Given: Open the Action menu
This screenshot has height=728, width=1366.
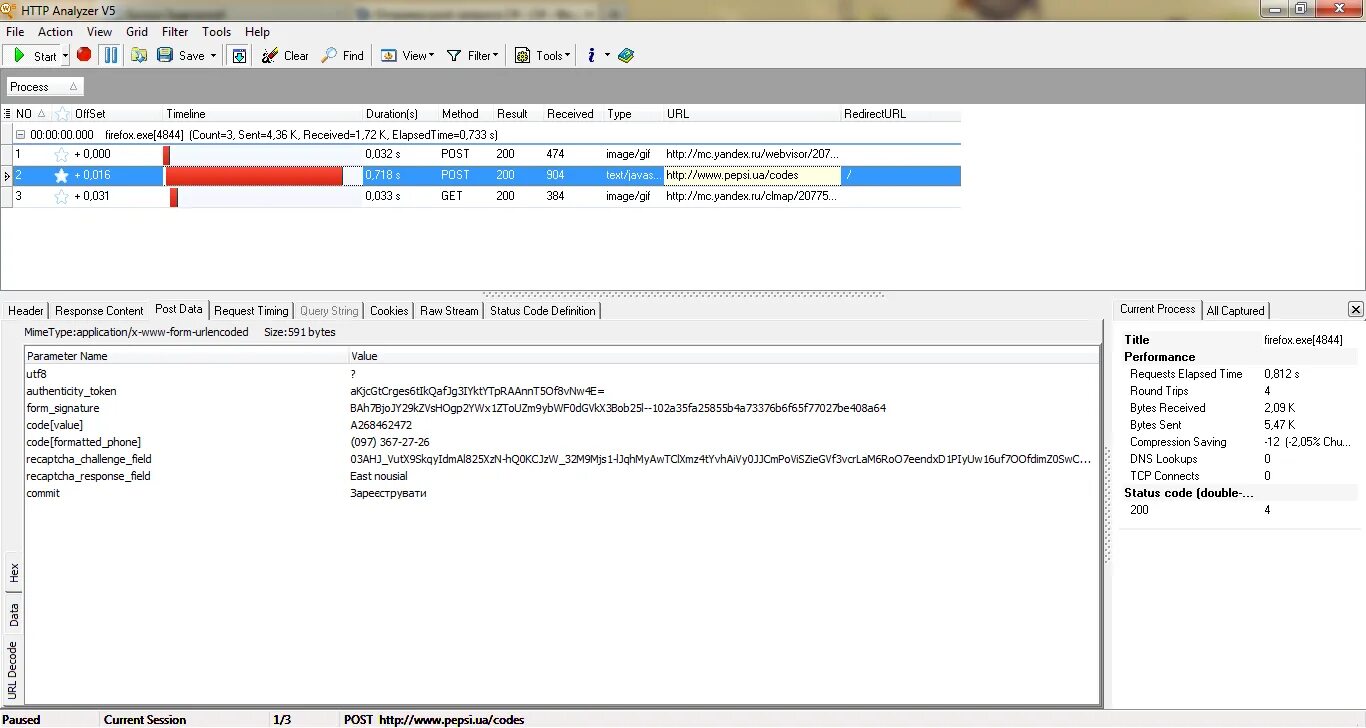Looking at the screenshot, I should click(x=55, y=32).
